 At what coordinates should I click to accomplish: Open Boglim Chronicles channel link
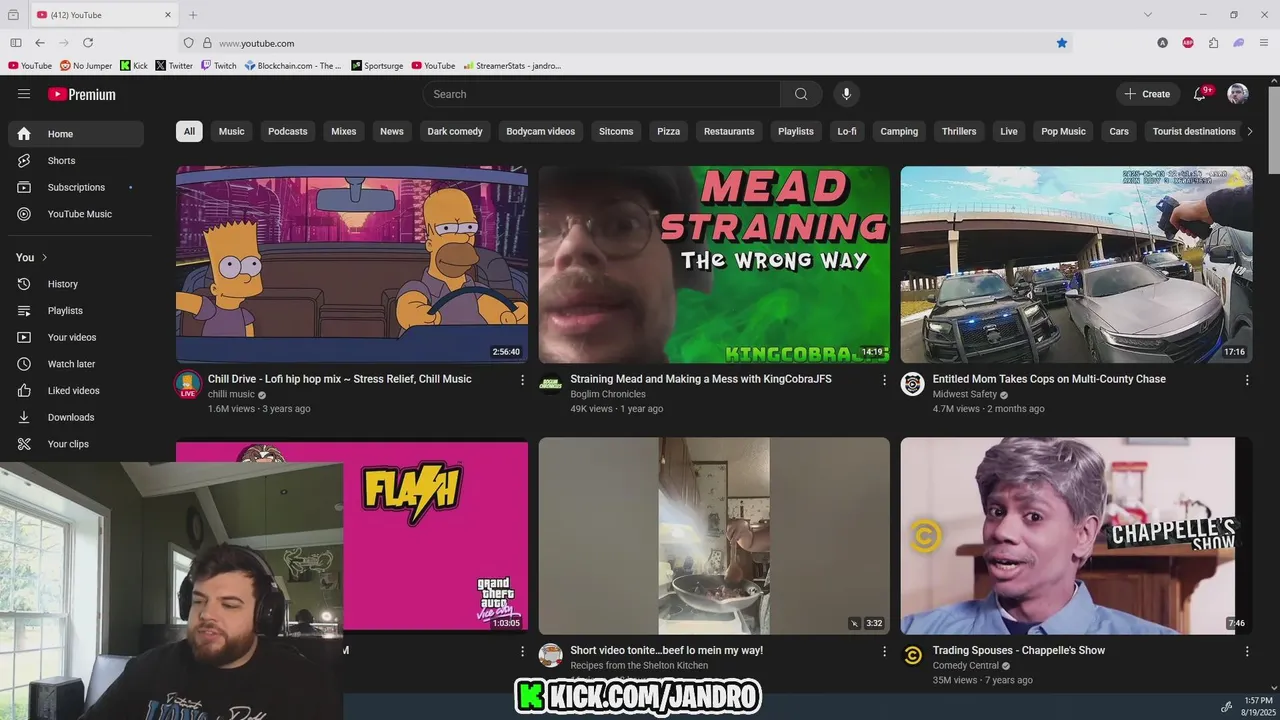pyautogui.click(x=608, y=394)
